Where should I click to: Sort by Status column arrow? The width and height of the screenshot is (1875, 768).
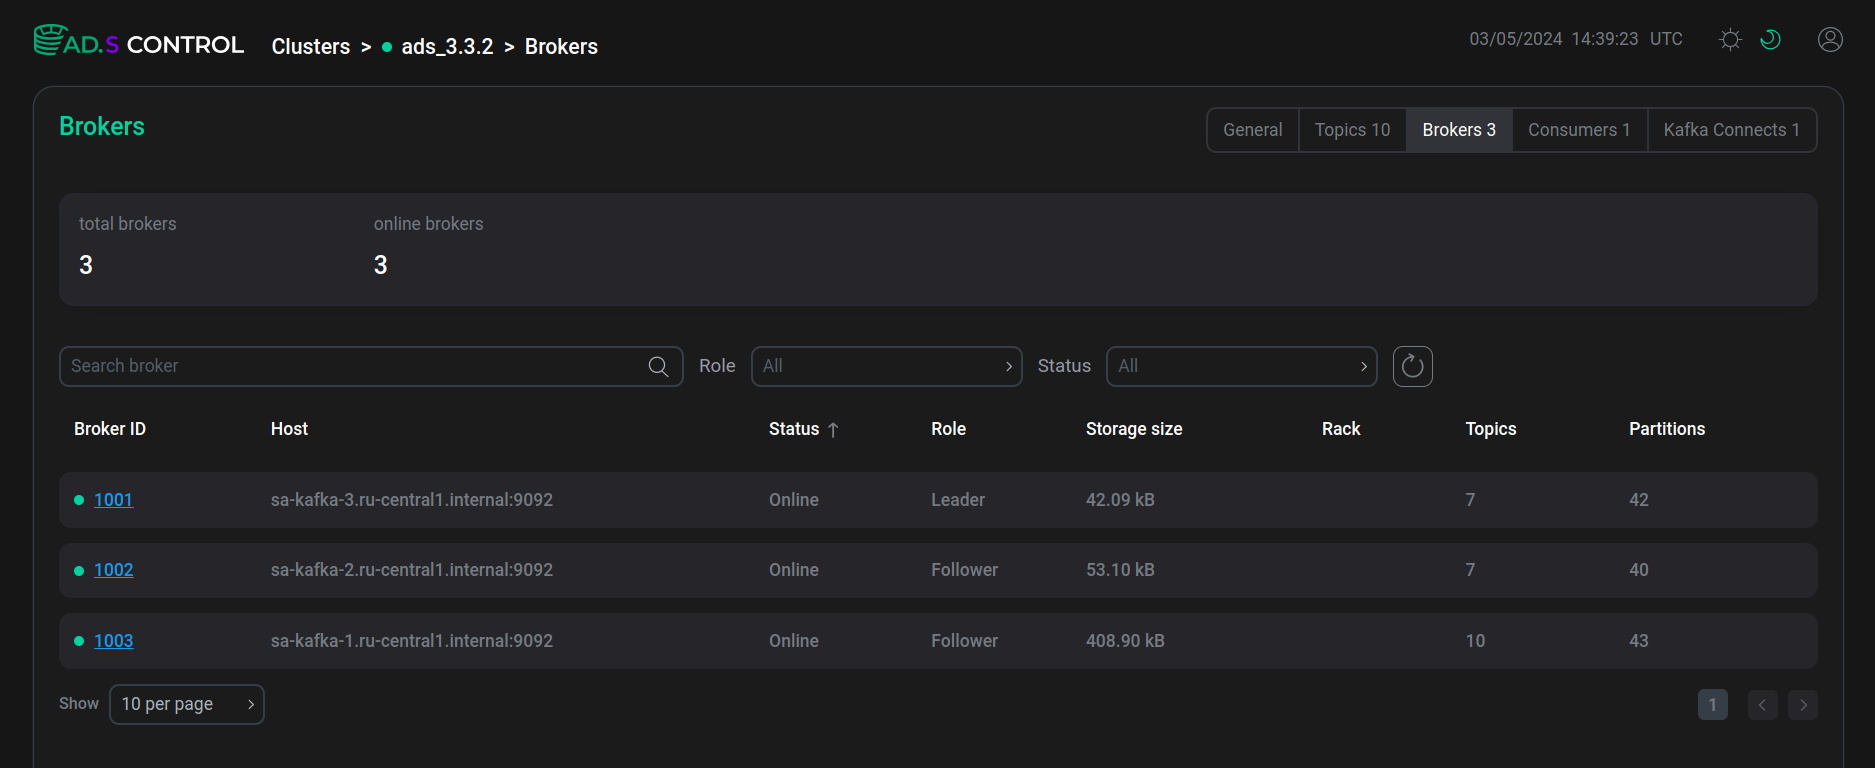tap(833, 429)
